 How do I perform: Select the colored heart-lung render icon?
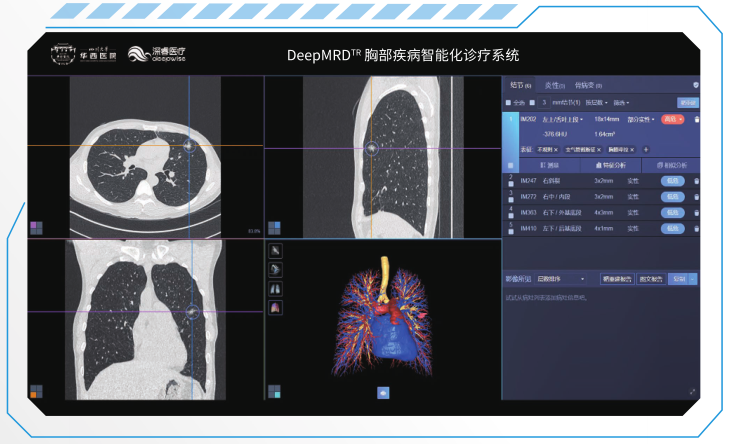276,307
